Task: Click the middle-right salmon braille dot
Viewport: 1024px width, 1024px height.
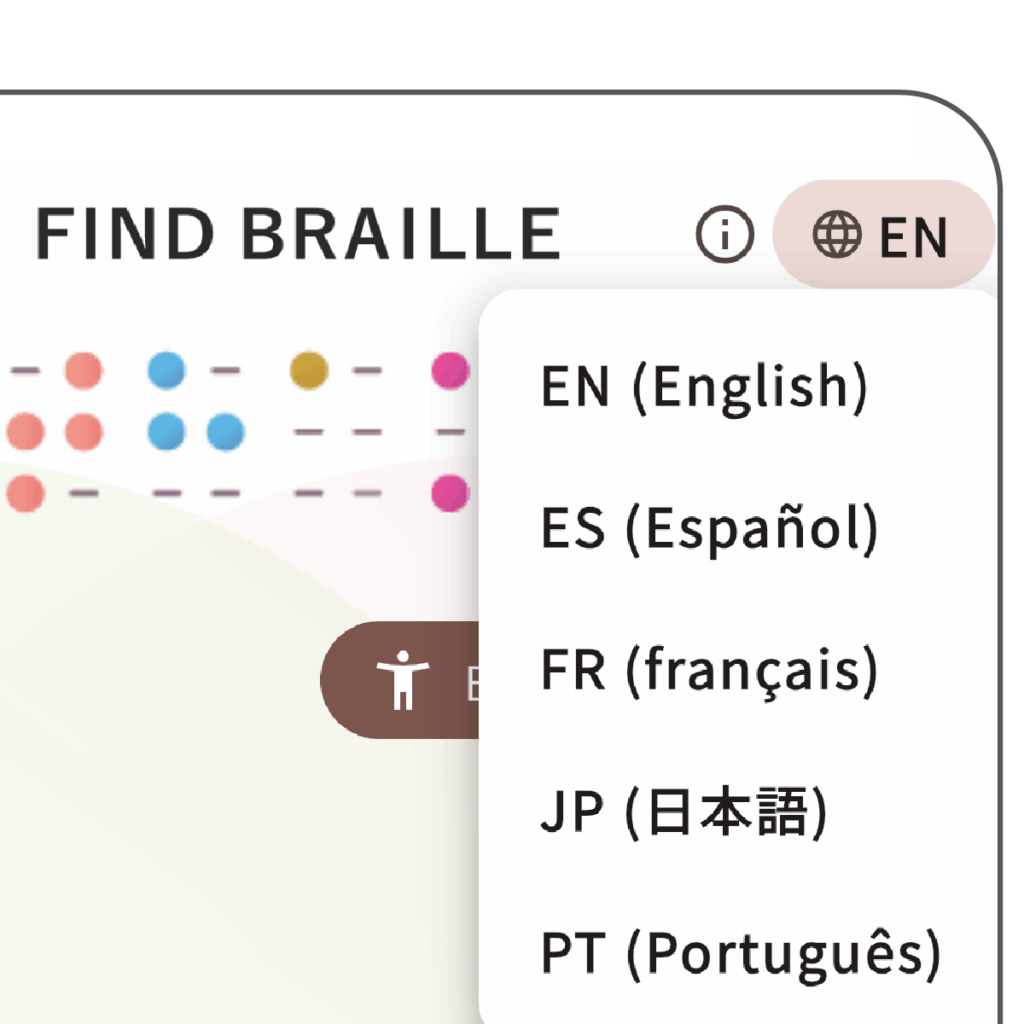Action: tap(83, 432)
